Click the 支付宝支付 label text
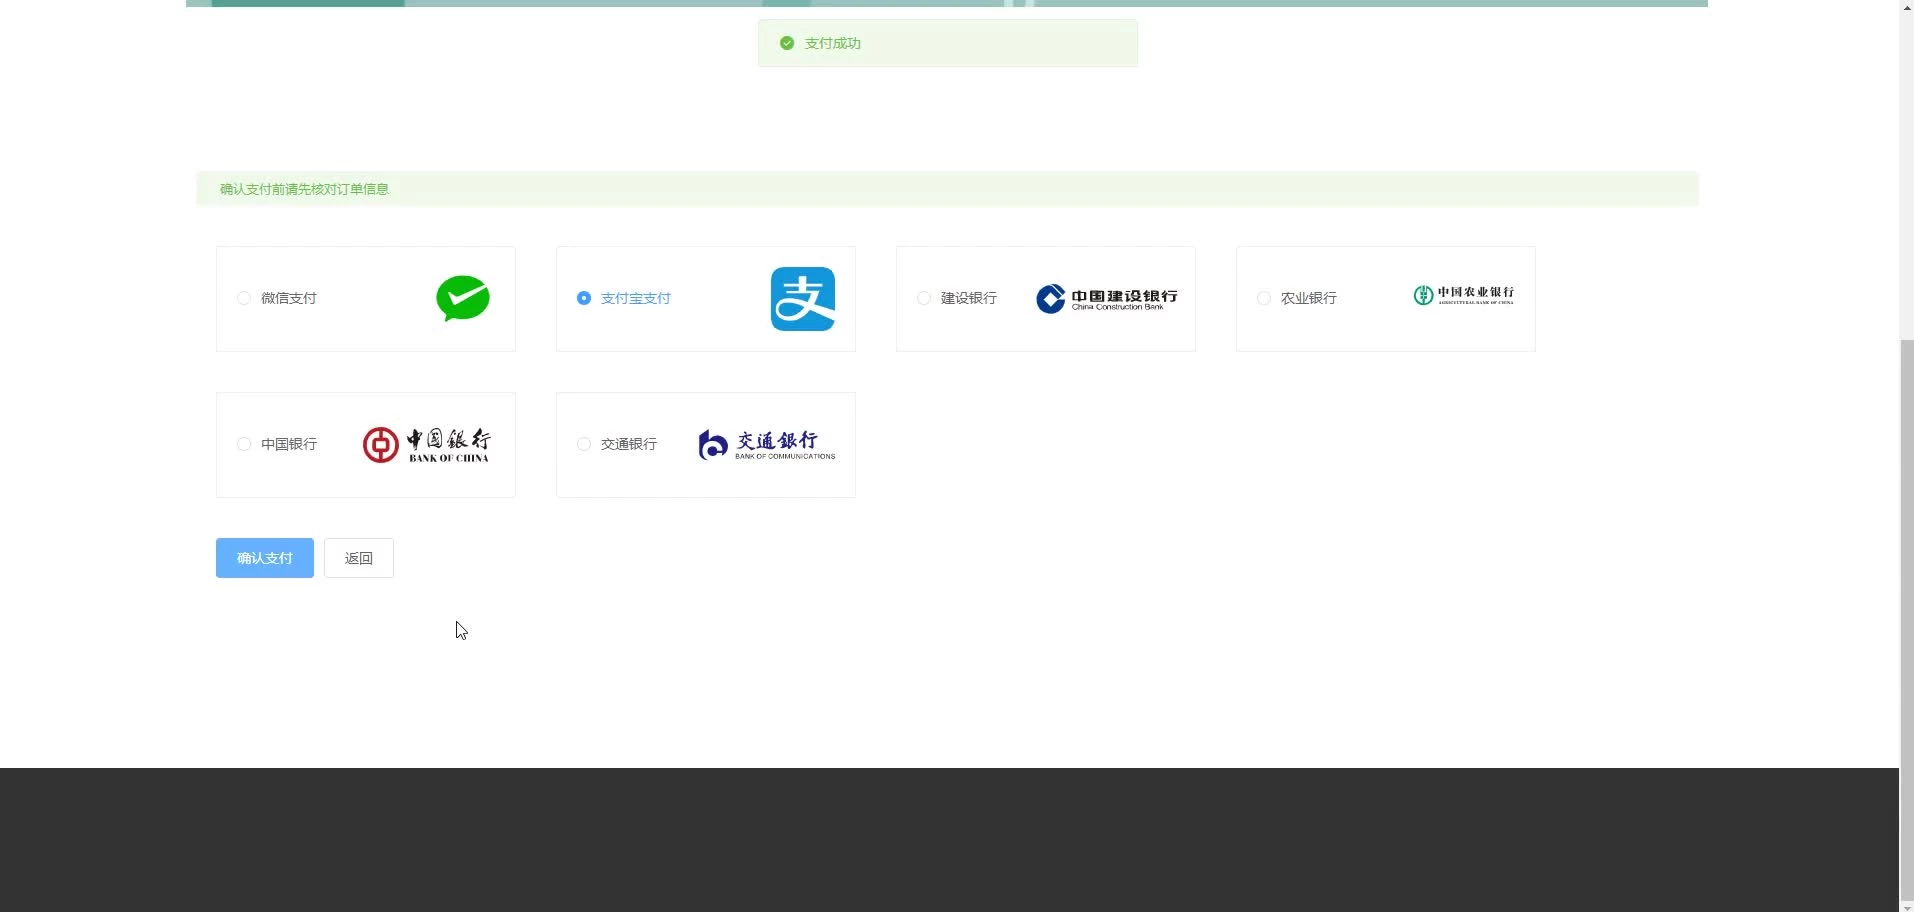 point(636,298)
